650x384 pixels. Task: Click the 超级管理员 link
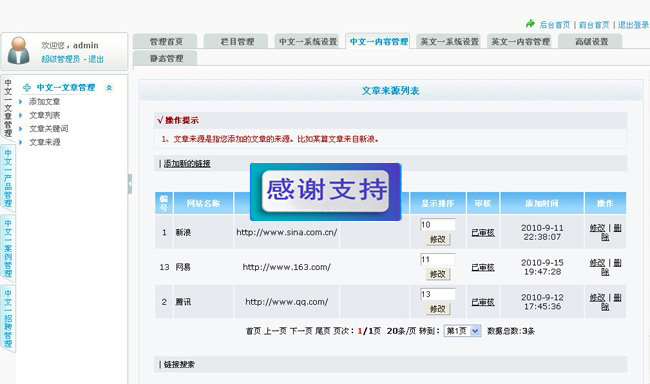61,59
